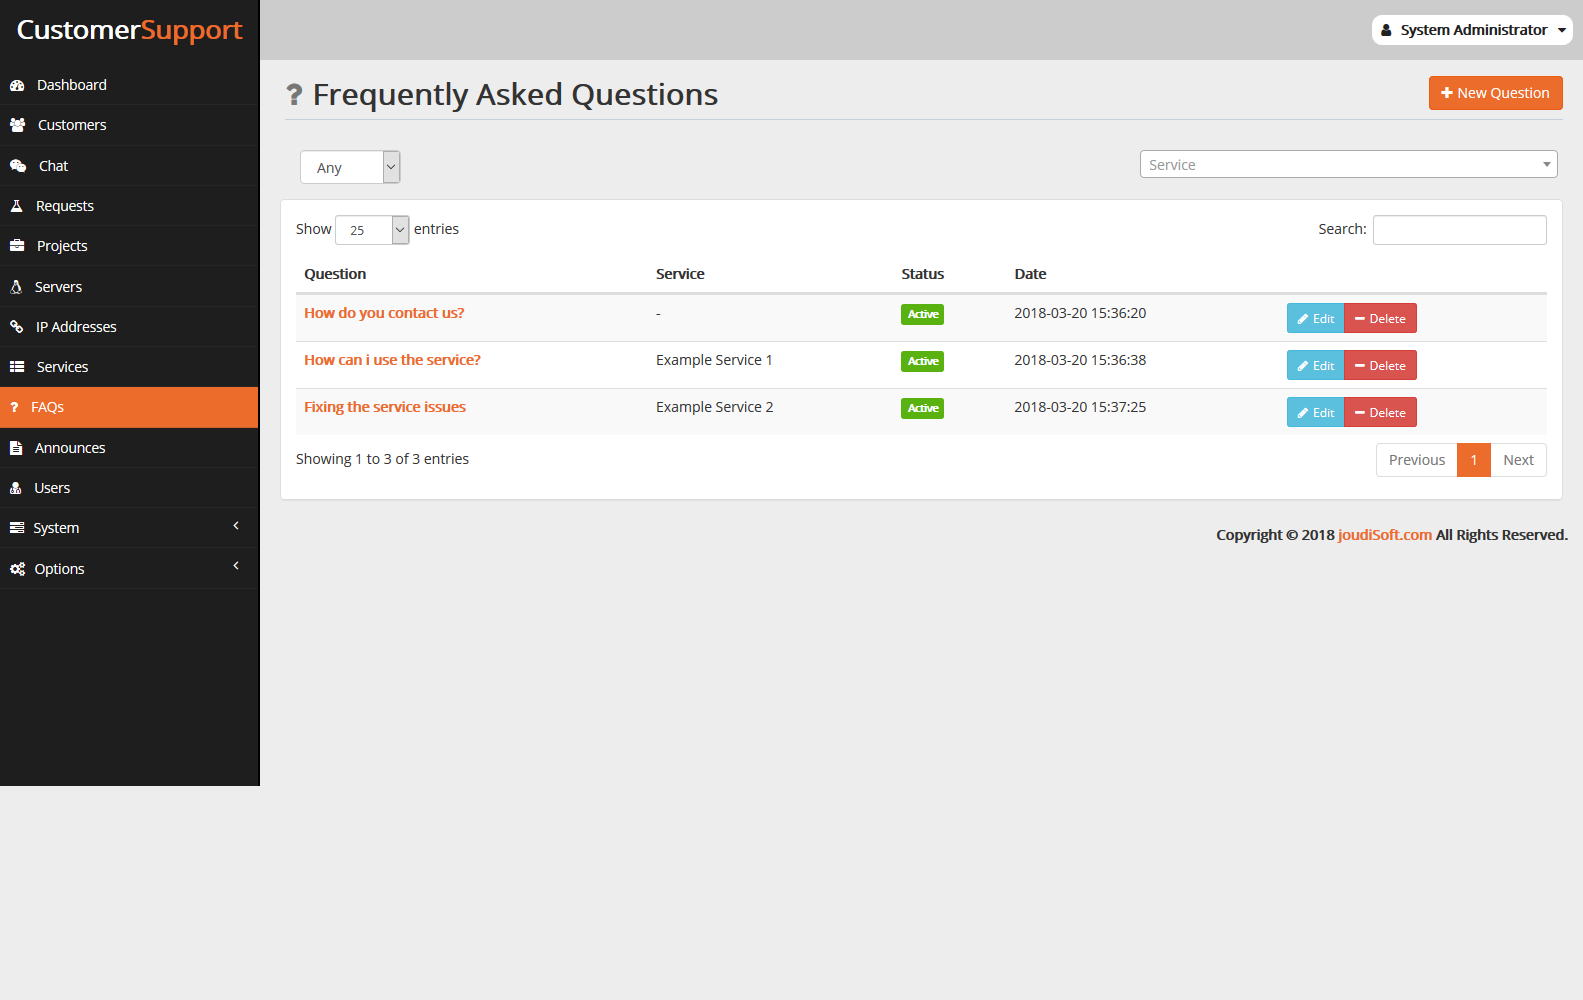1583x1000 pixels.
Task: Expand the System sidebar submenu
Action: pyautogui.click(x=129, y=528)
